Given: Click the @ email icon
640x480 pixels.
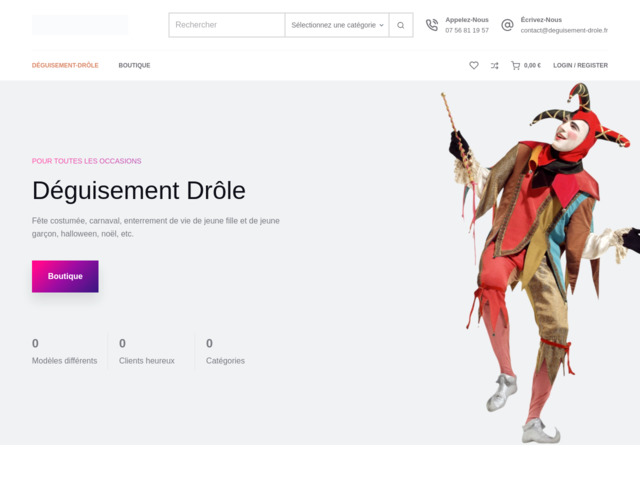Looking at the screenshot, I should point(507,25).
